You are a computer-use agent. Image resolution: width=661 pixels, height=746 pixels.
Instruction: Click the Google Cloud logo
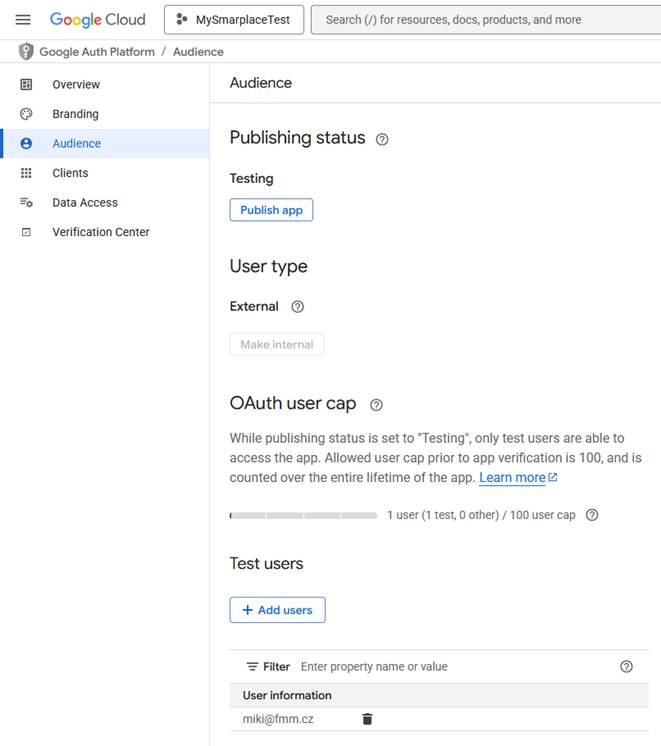pyautogui.click(x=97, y=20)
